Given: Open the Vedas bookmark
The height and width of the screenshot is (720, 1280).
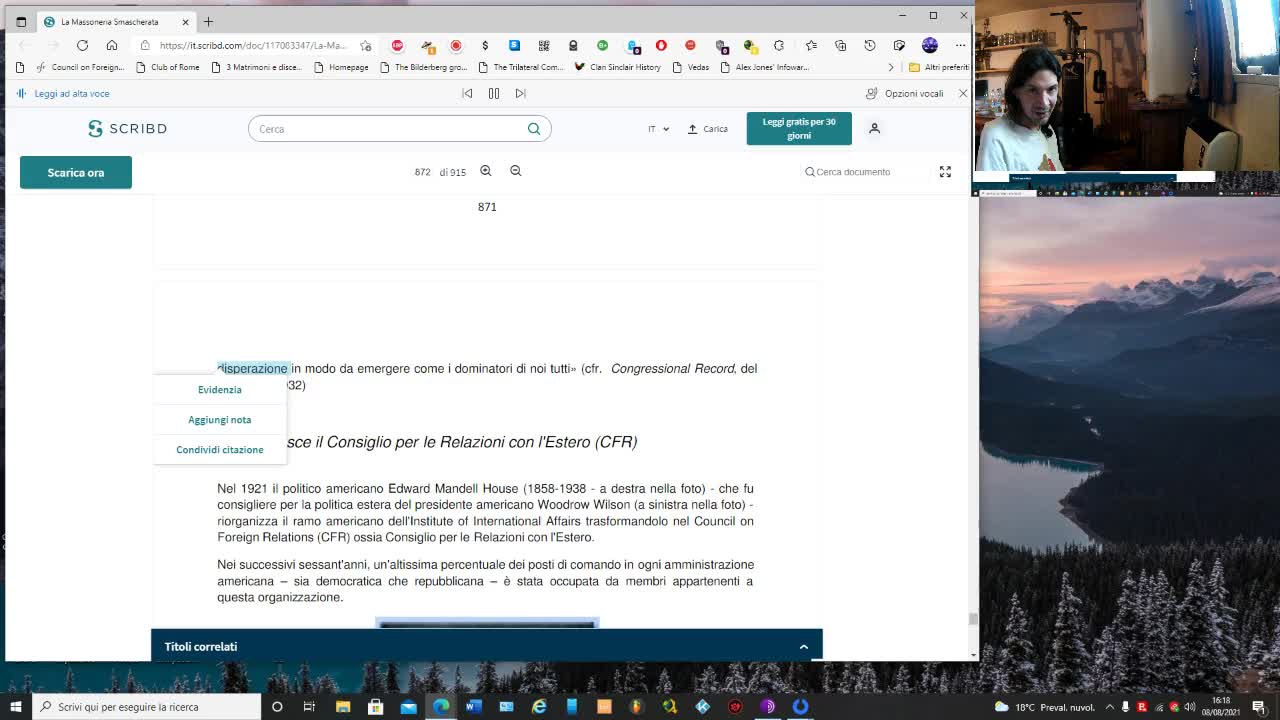Looking at the screenshot, I should point(690,67).
